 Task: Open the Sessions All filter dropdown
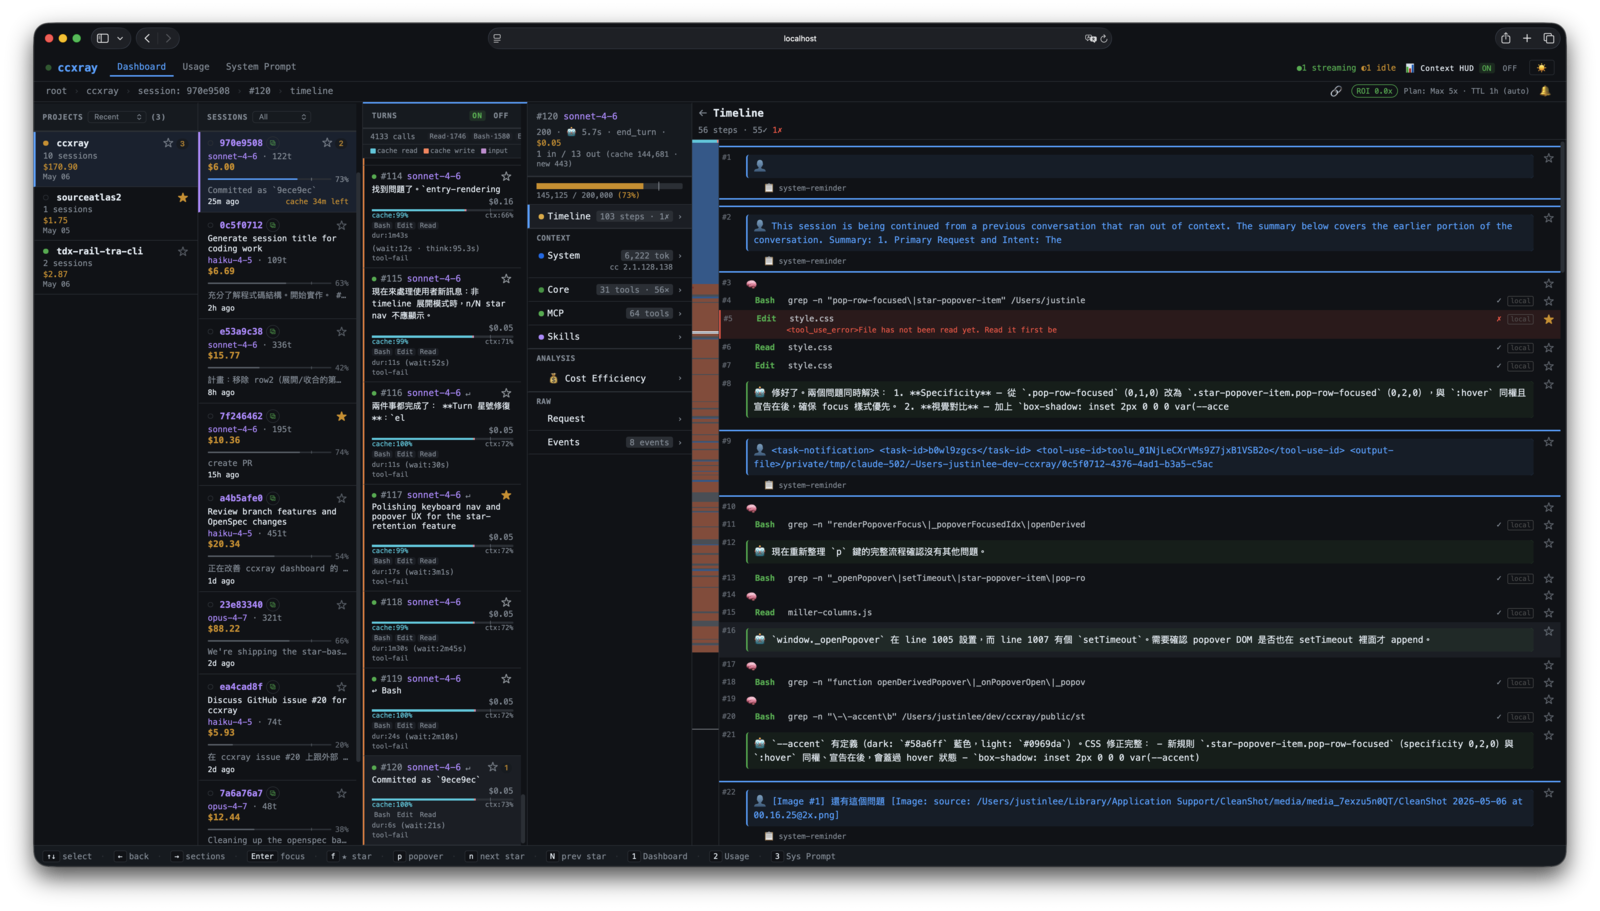tap(282, 117)
